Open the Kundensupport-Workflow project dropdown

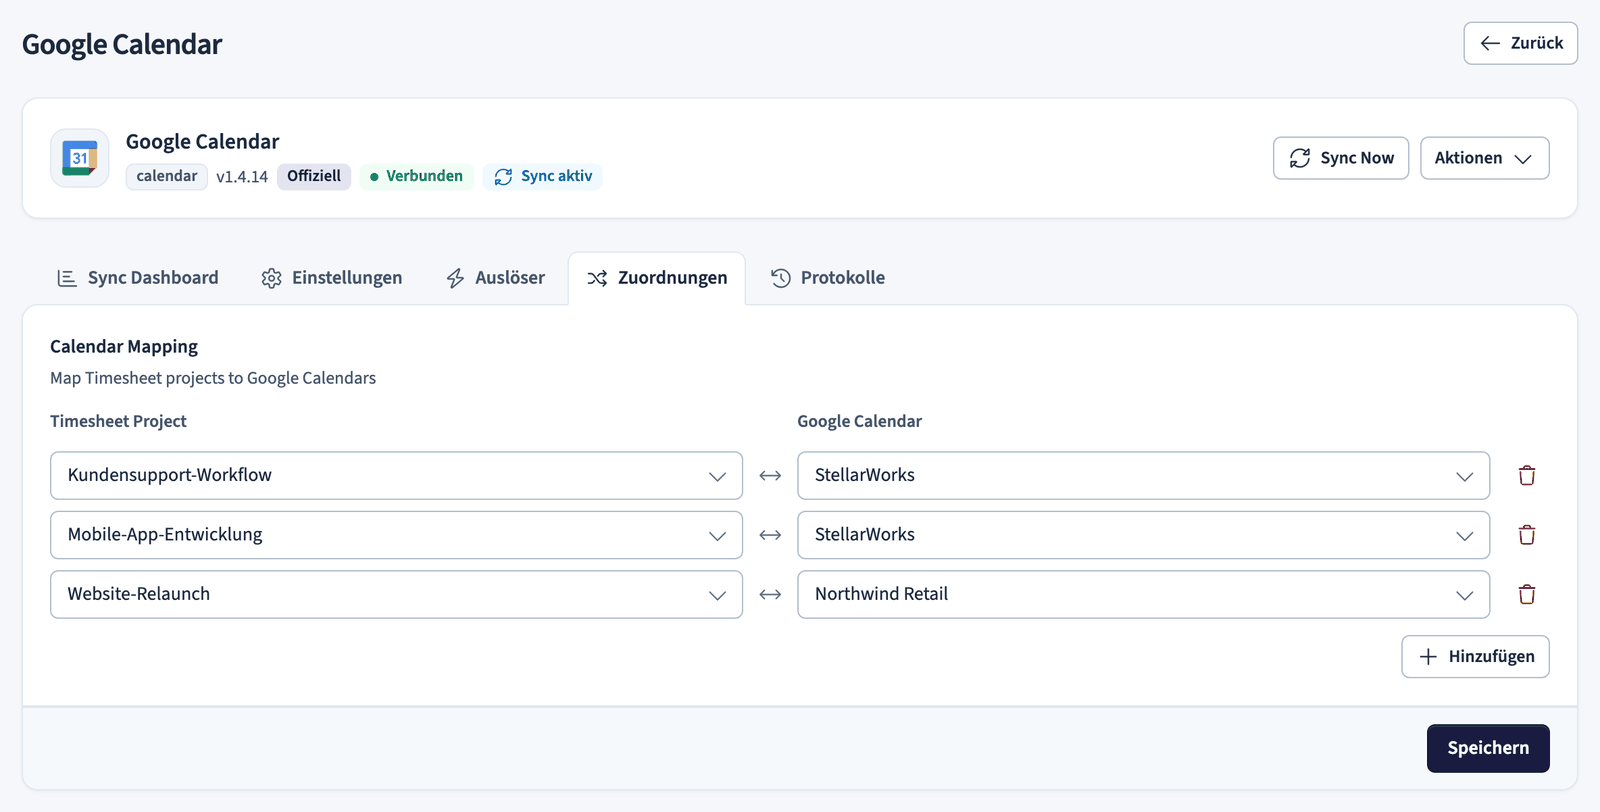(396, 476)
